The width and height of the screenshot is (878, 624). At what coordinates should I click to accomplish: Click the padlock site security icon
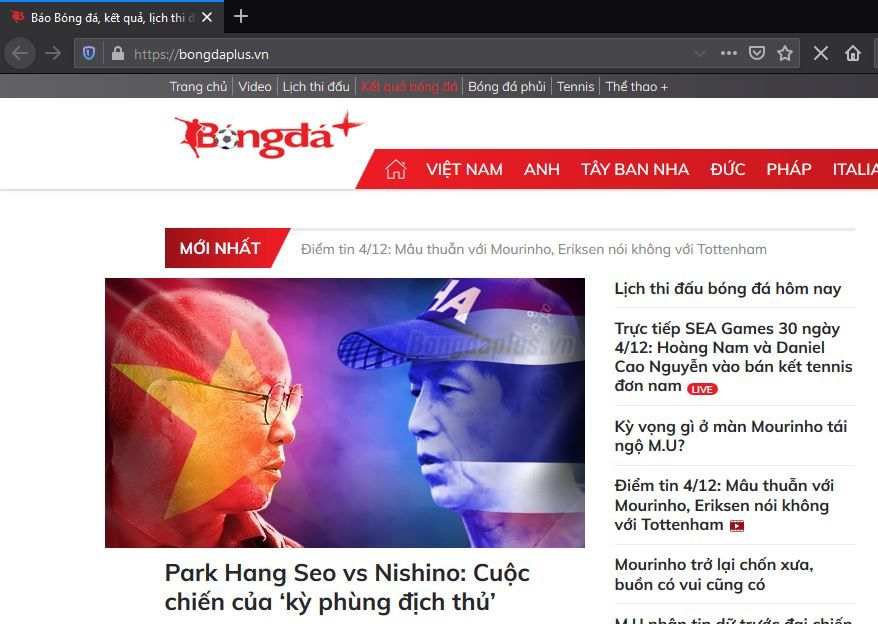click(x=118, y=54)
